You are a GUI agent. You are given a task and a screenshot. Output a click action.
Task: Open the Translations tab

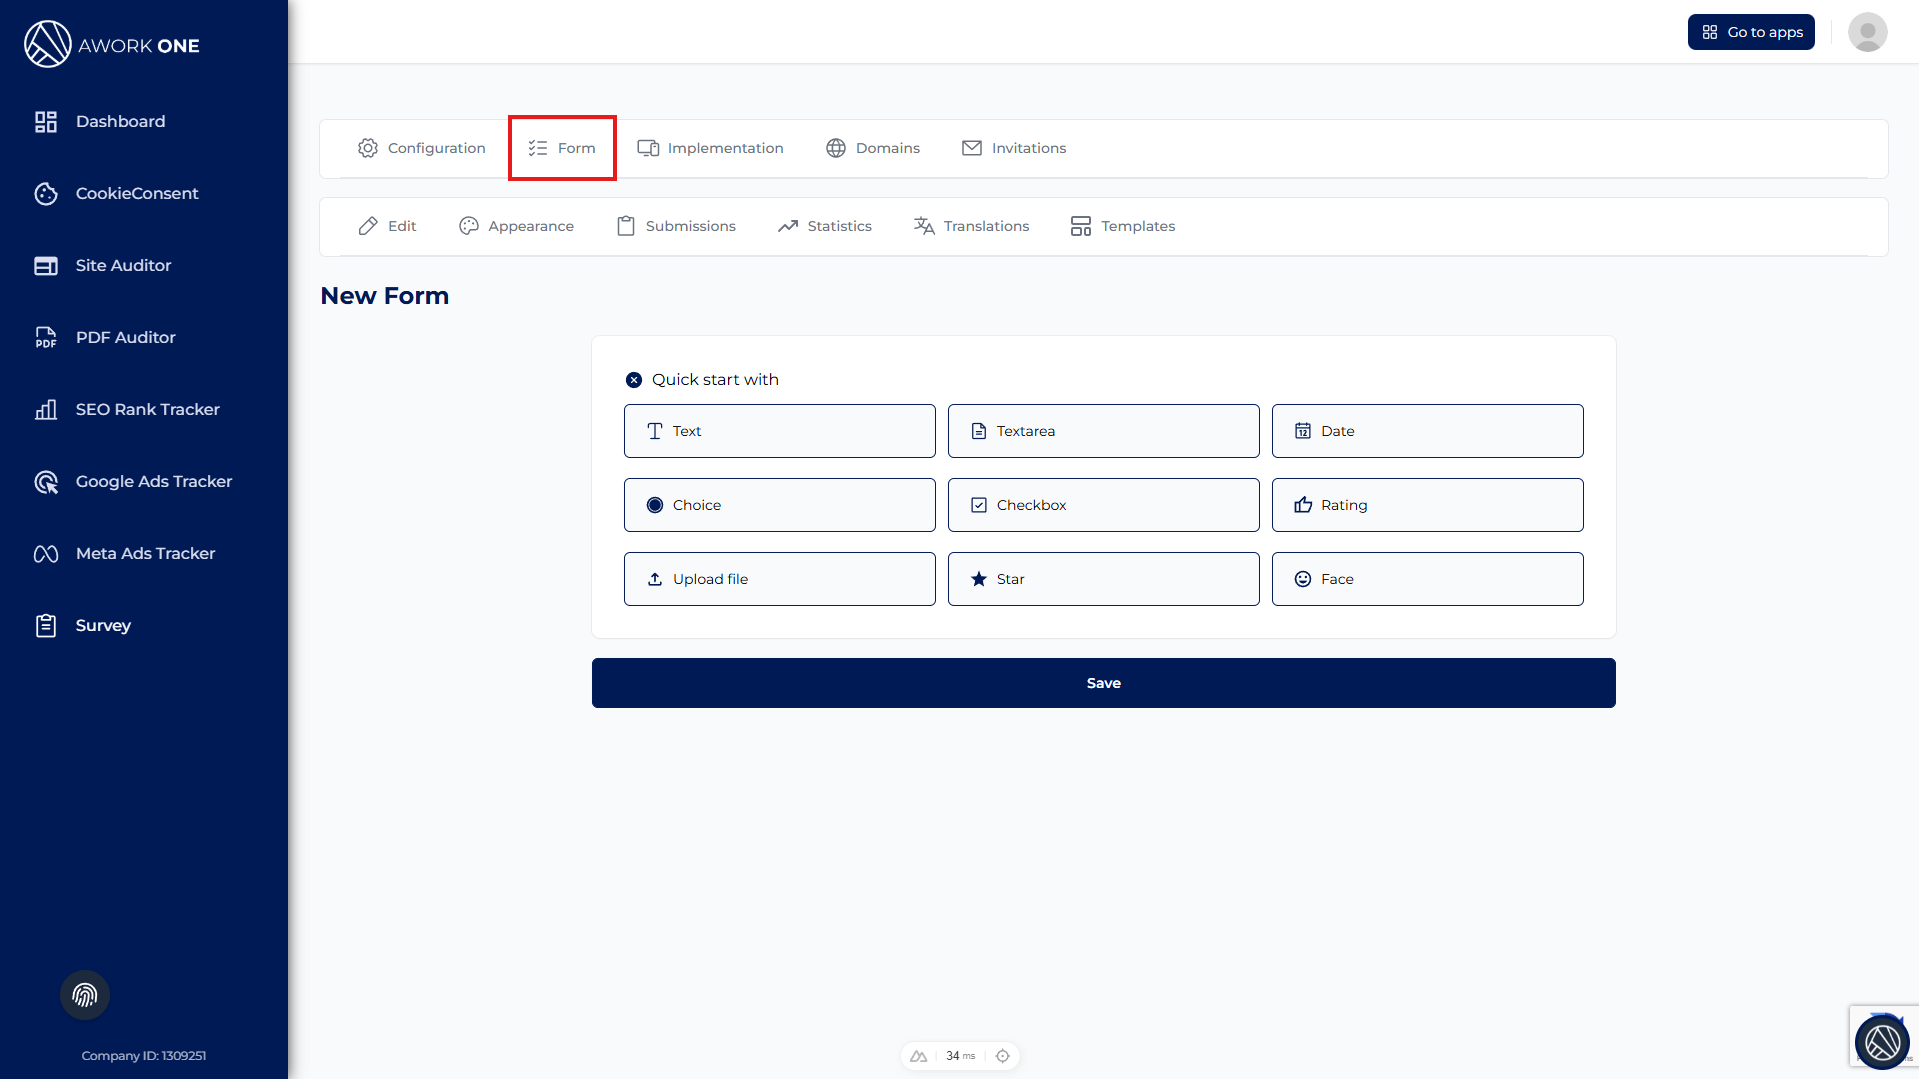tap(971, 226)
